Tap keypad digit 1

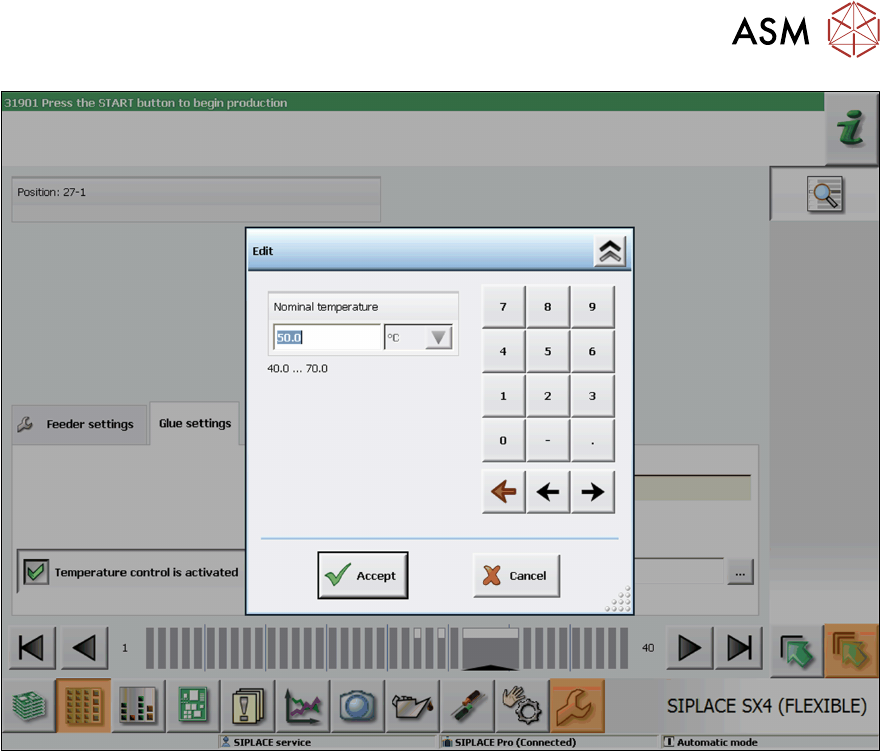coord(503,396)
